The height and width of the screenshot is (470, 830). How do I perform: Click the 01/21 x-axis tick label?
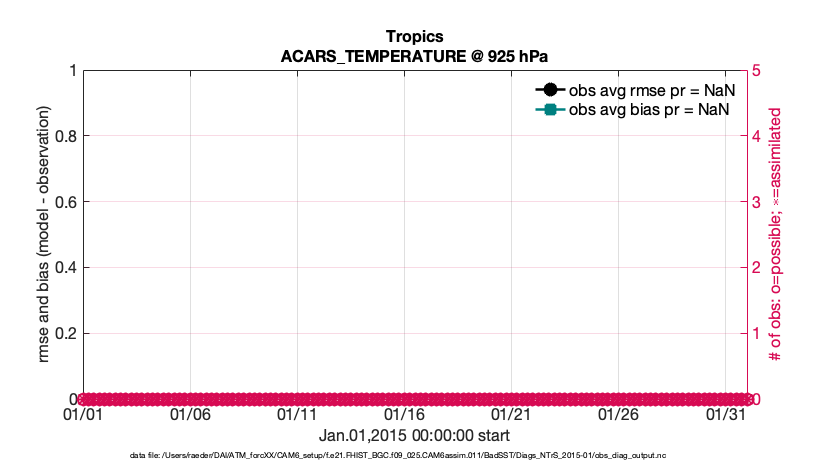(x=512, y=414)
